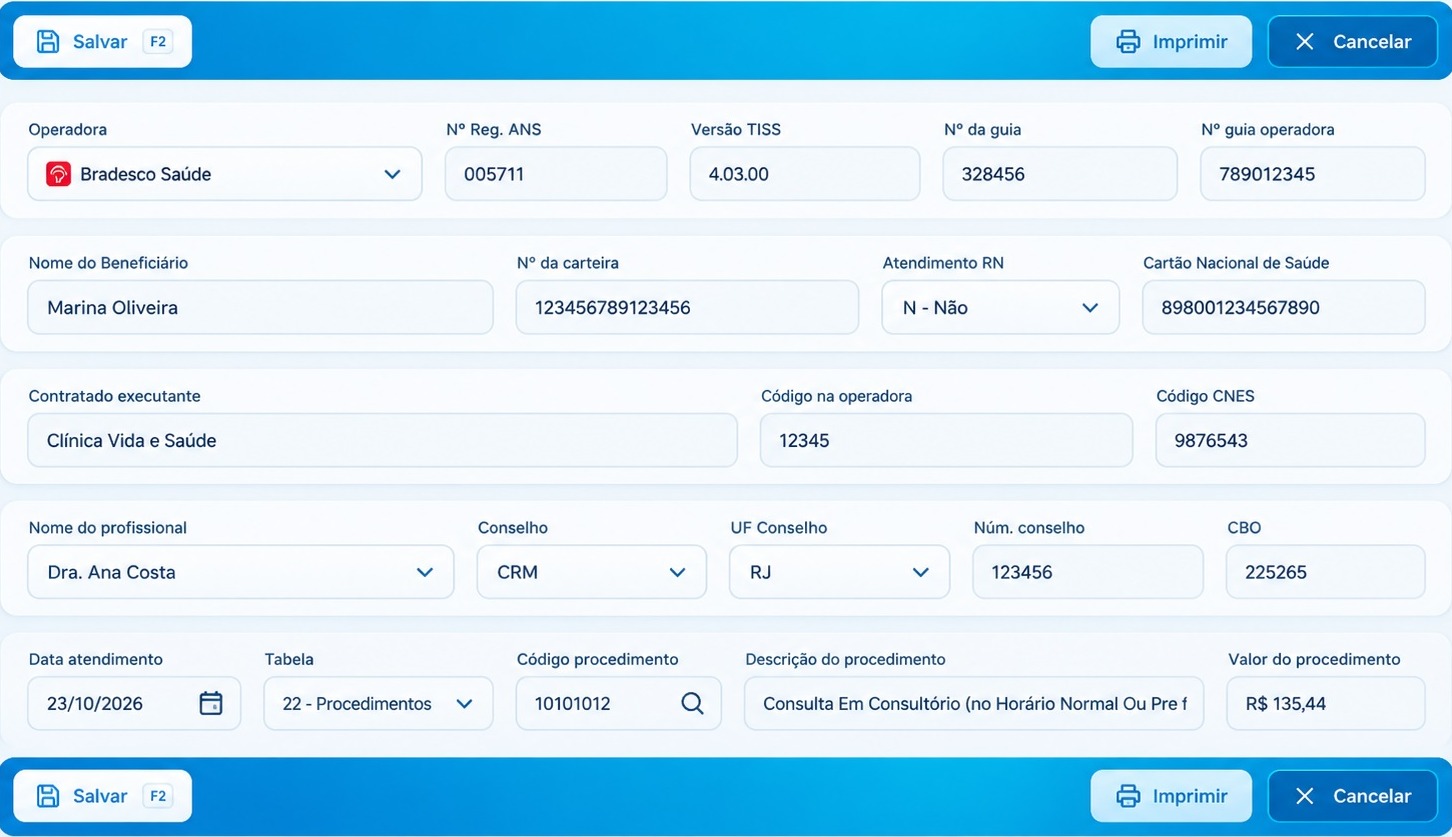Click the Cartão Nacional de Saúde field
Screen dimensions: 1452x837
pos(1284,308)
